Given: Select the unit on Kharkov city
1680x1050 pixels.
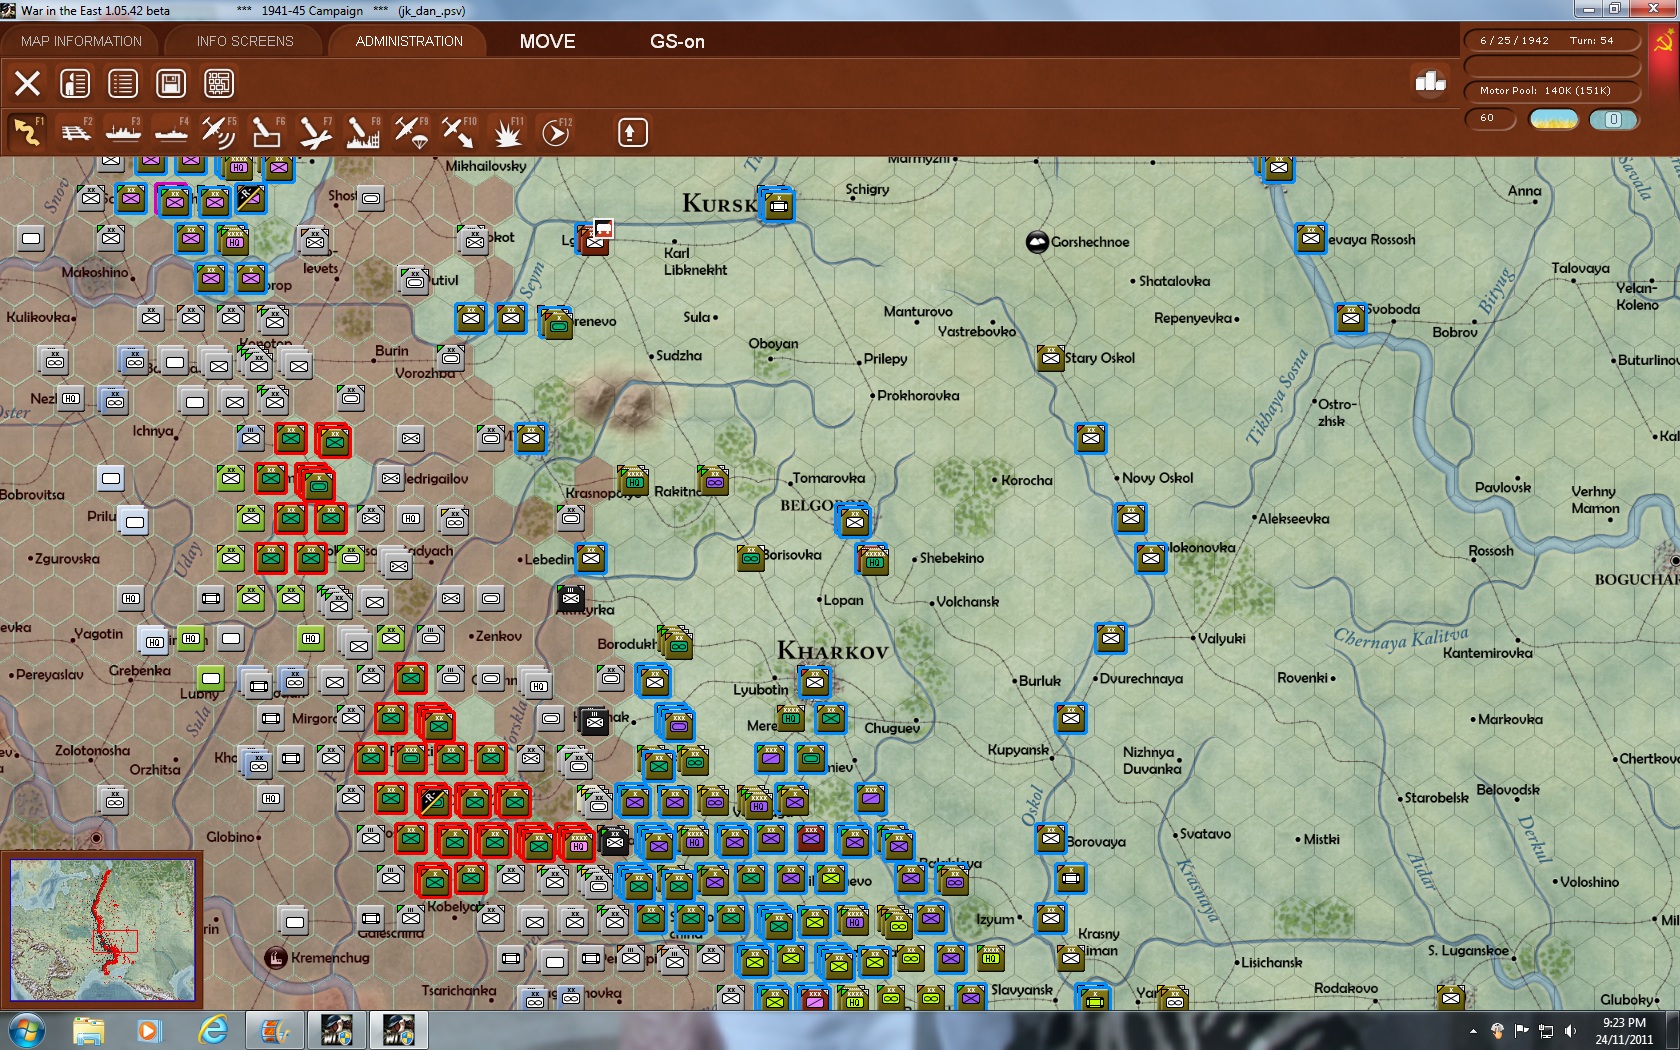Looking at the screenshot, I should 815,683.
